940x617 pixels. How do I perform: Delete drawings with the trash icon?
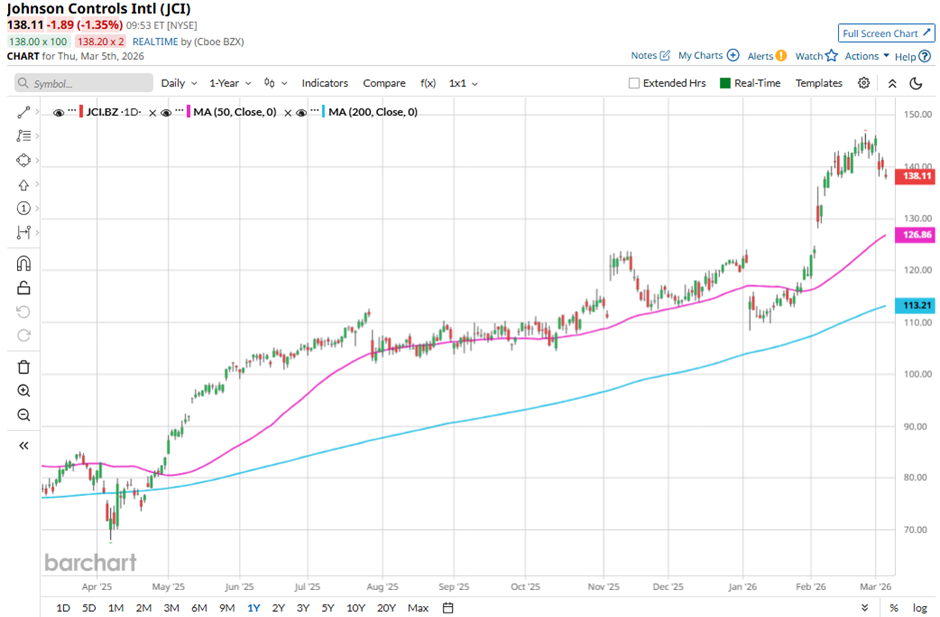(24, 367)
